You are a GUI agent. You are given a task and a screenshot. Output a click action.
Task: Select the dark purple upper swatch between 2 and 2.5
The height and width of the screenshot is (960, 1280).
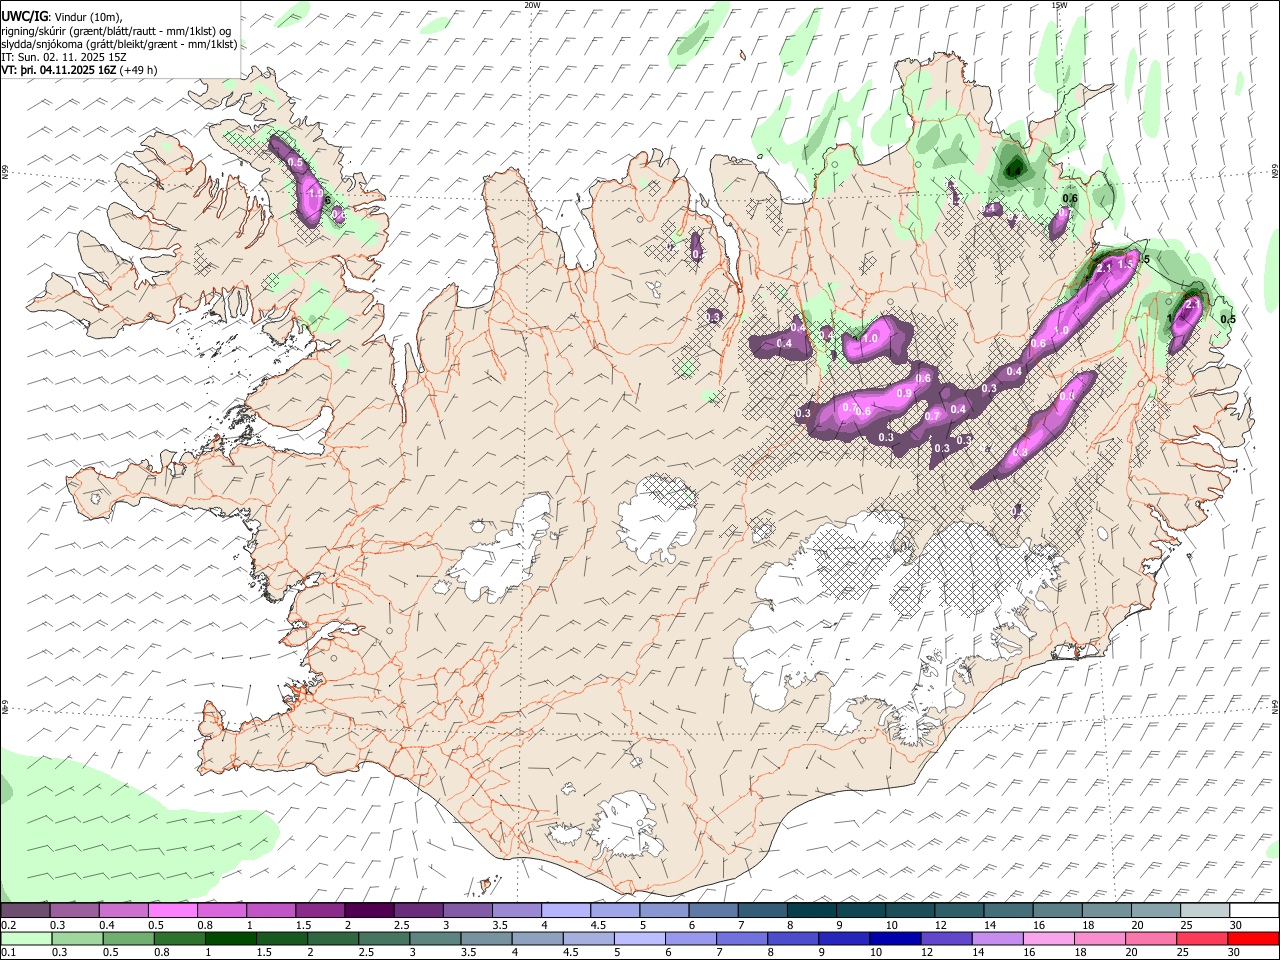pos(369,911)
